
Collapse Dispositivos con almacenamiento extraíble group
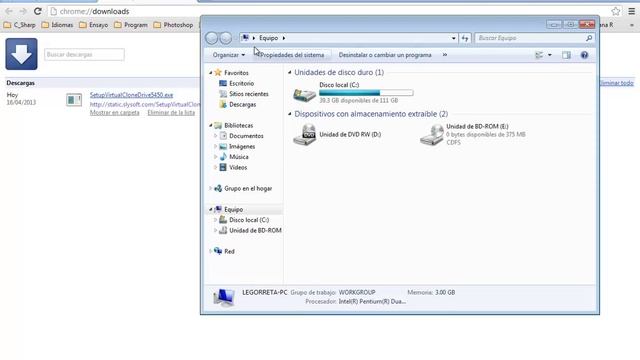(290, 114)
